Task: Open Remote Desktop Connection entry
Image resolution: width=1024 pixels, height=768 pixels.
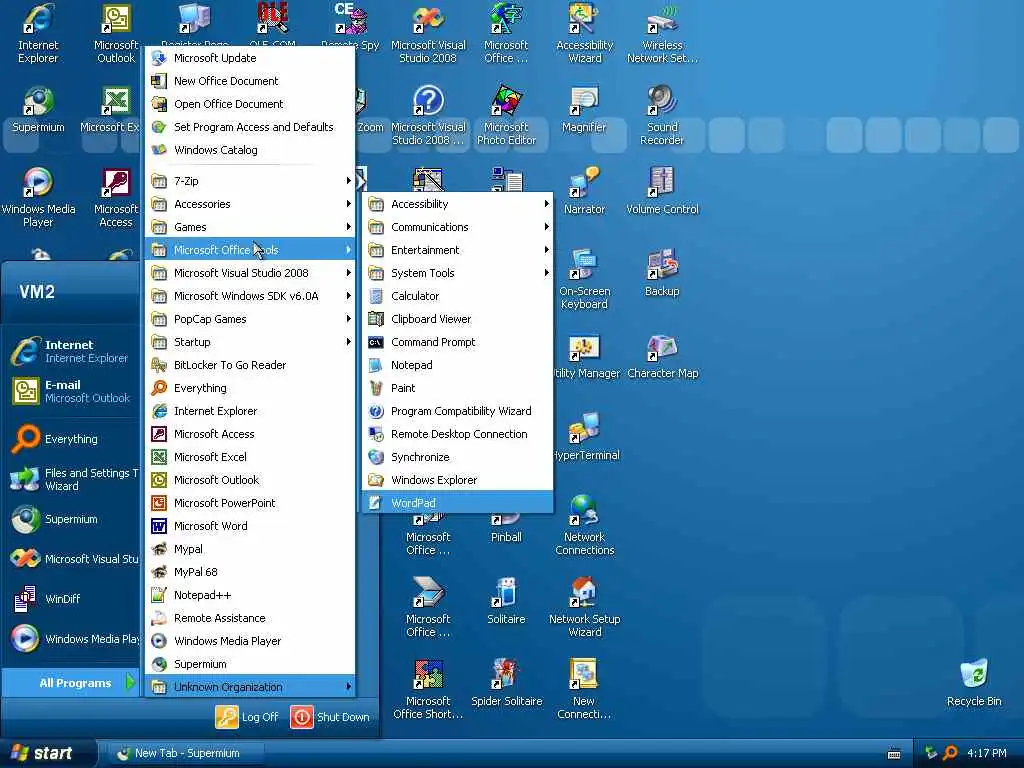Action: pyautogui.click(x=457, y=434)
